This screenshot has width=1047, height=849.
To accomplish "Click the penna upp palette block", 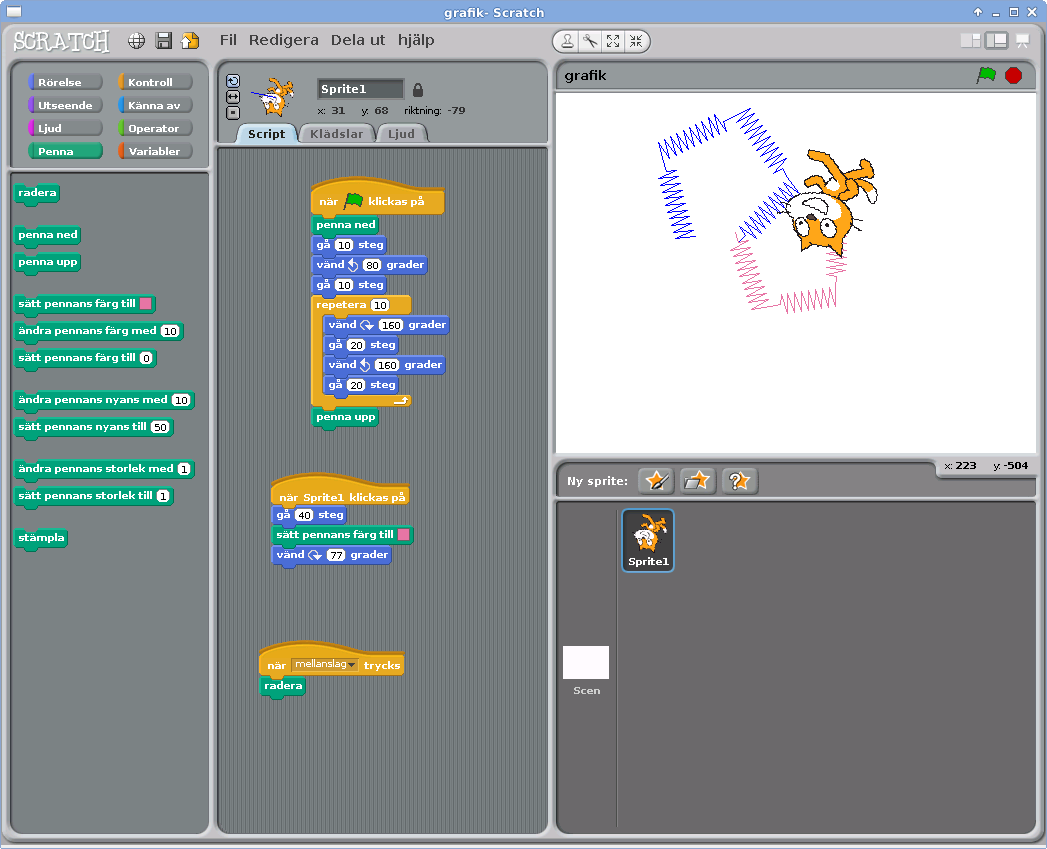I will point(48,262).
